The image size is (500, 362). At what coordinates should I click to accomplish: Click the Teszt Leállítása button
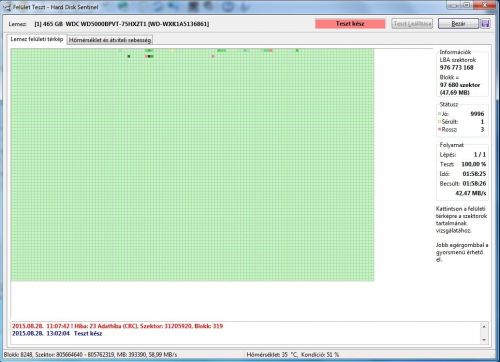412,24
